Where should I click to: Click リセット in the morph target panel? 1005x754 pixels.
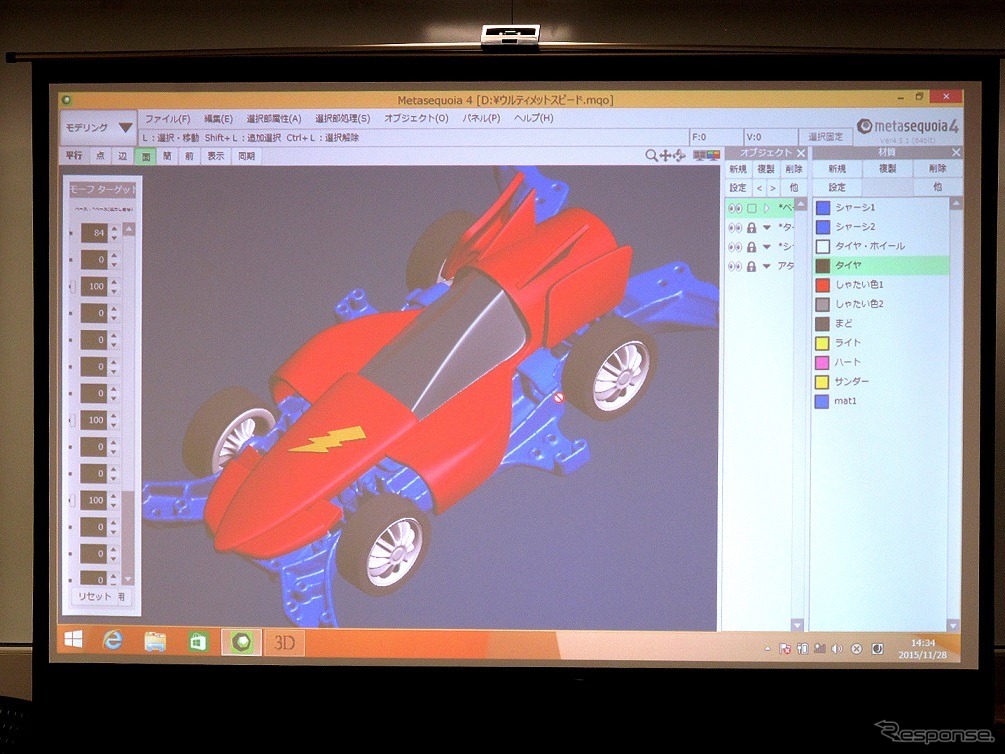pos(95,596)
